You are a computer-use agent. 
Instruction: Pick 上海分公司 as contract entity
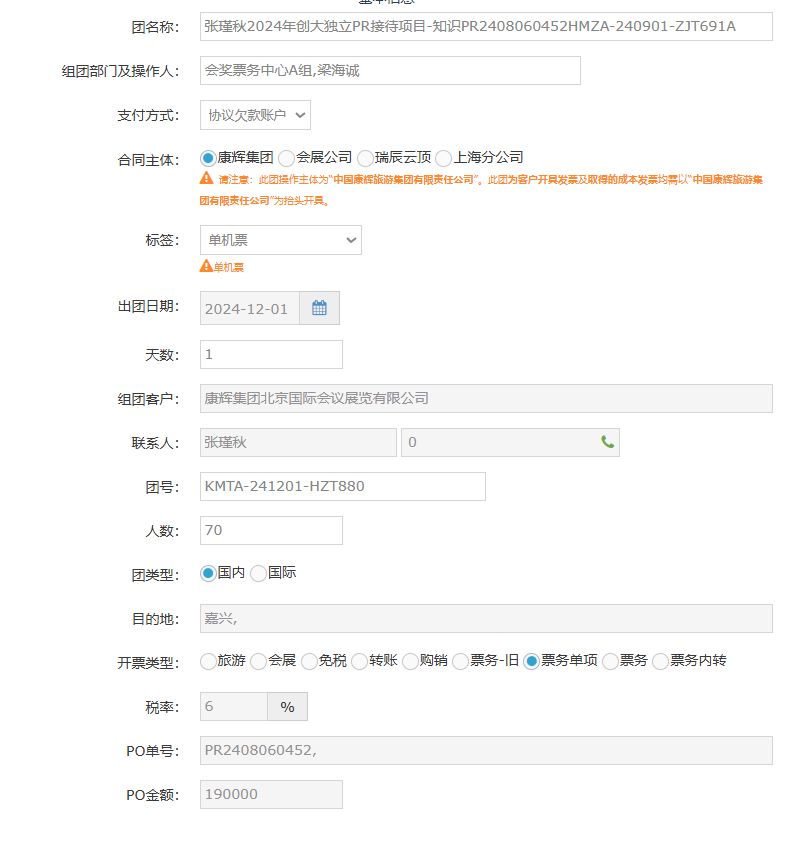pos(444,158)
